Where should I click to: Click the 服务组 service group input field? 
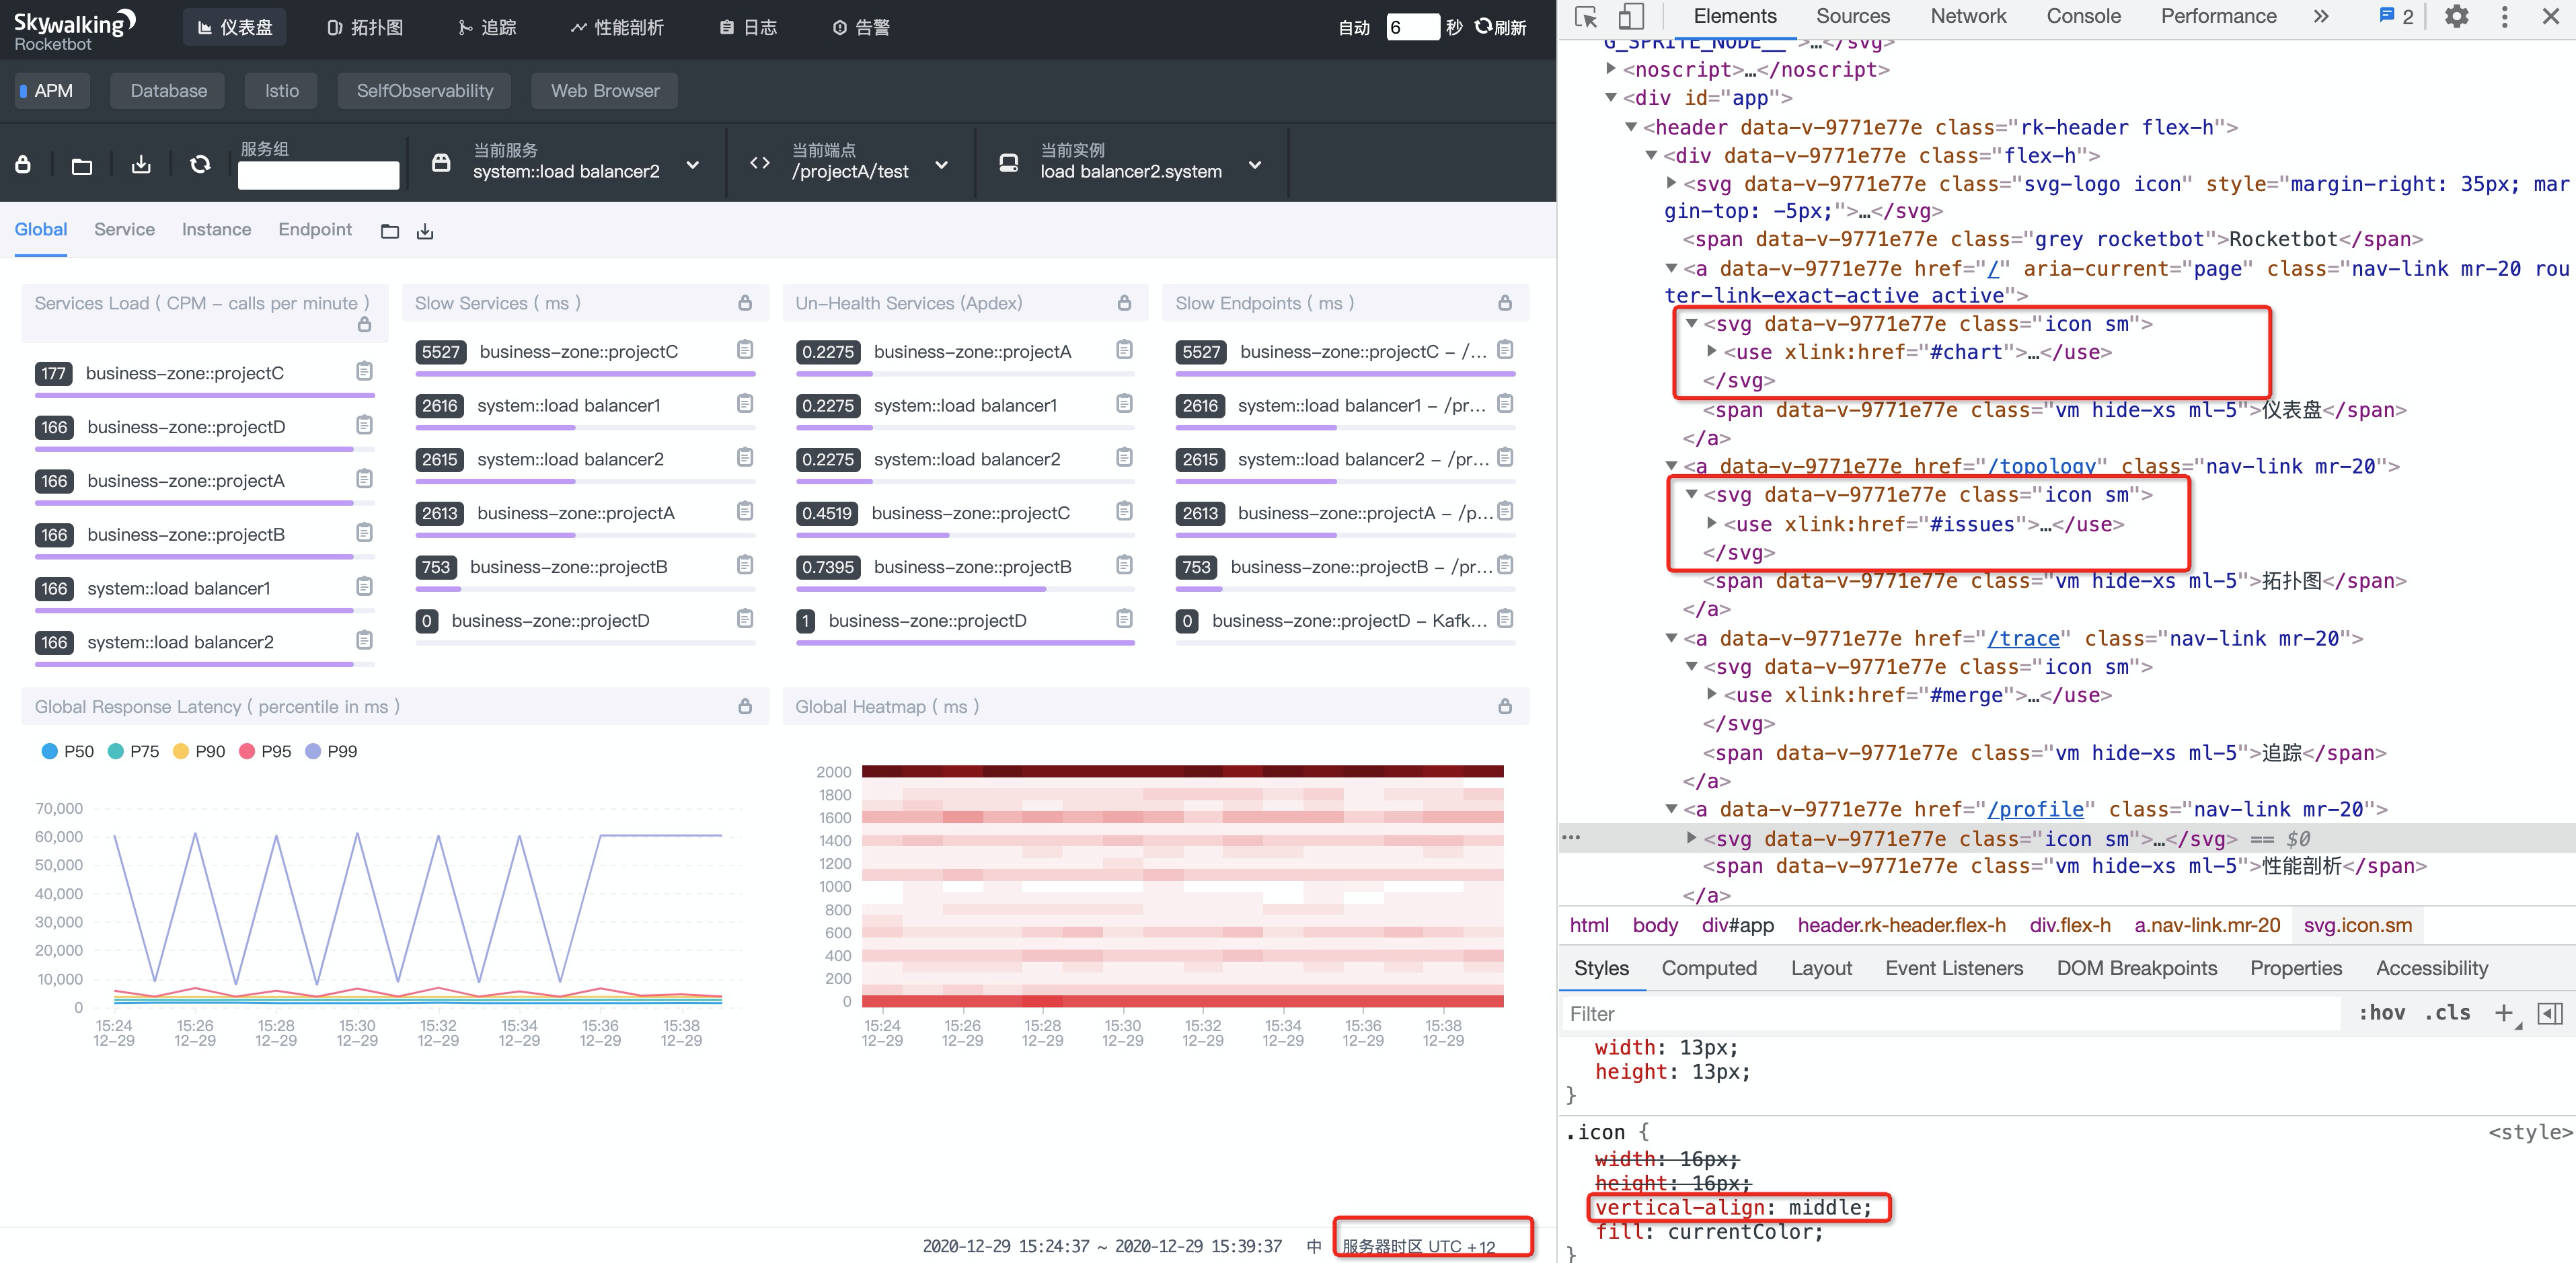(318, 175)
